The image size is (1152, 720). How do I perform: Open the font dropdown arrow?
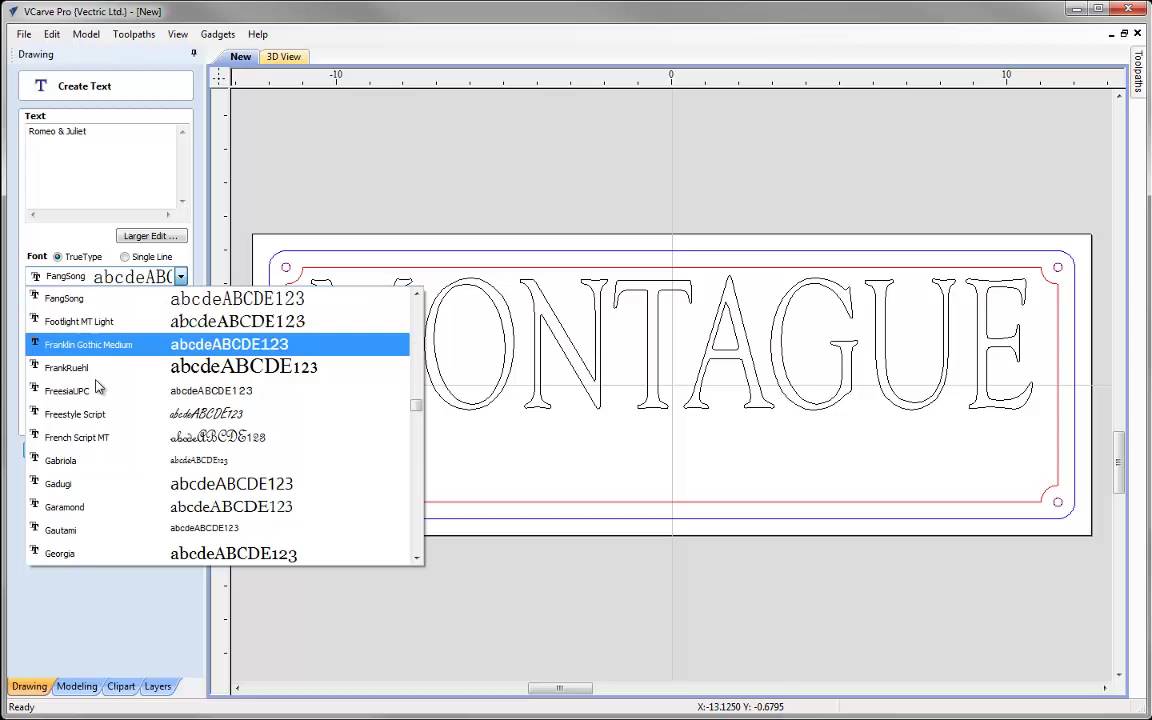181,276
